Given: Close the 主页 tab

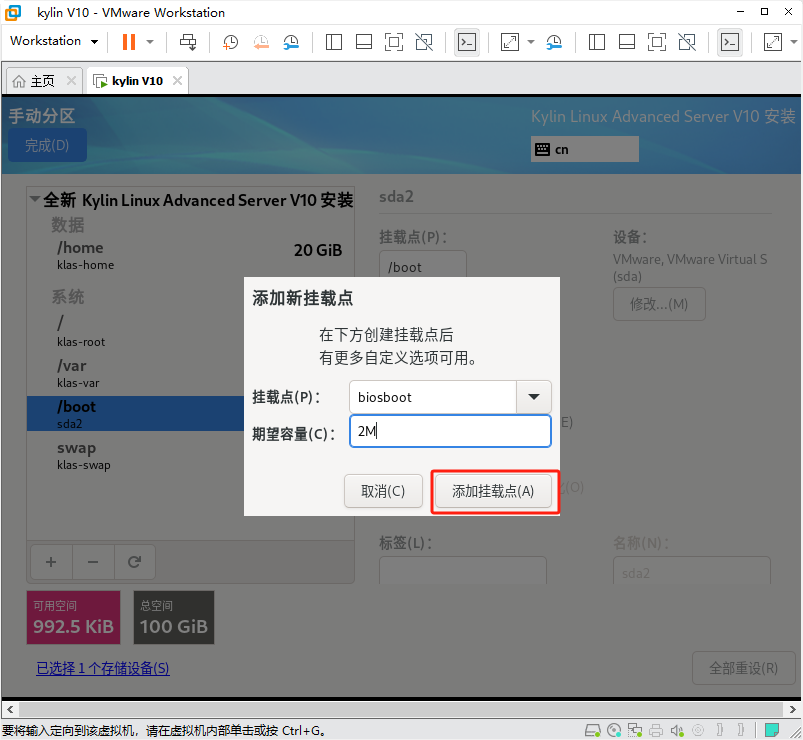Looking at the screenshot, I should (71, 80).
